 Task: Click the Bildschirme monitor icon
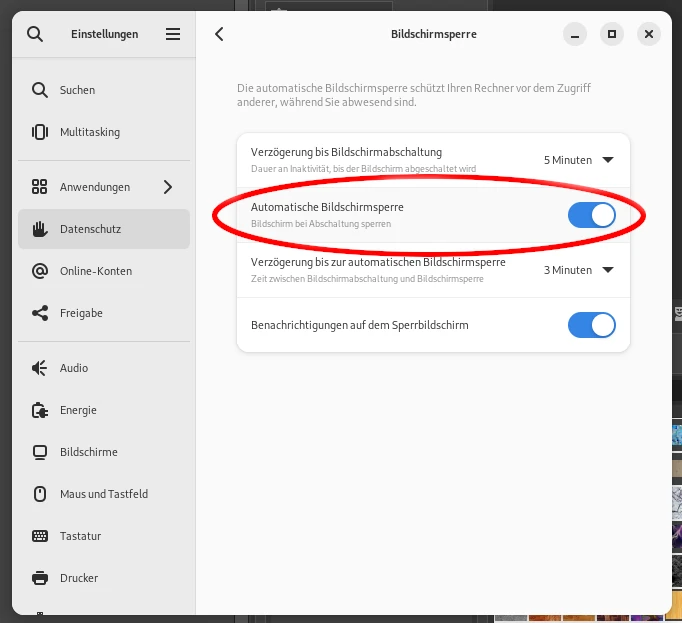[x=40, y=452]
